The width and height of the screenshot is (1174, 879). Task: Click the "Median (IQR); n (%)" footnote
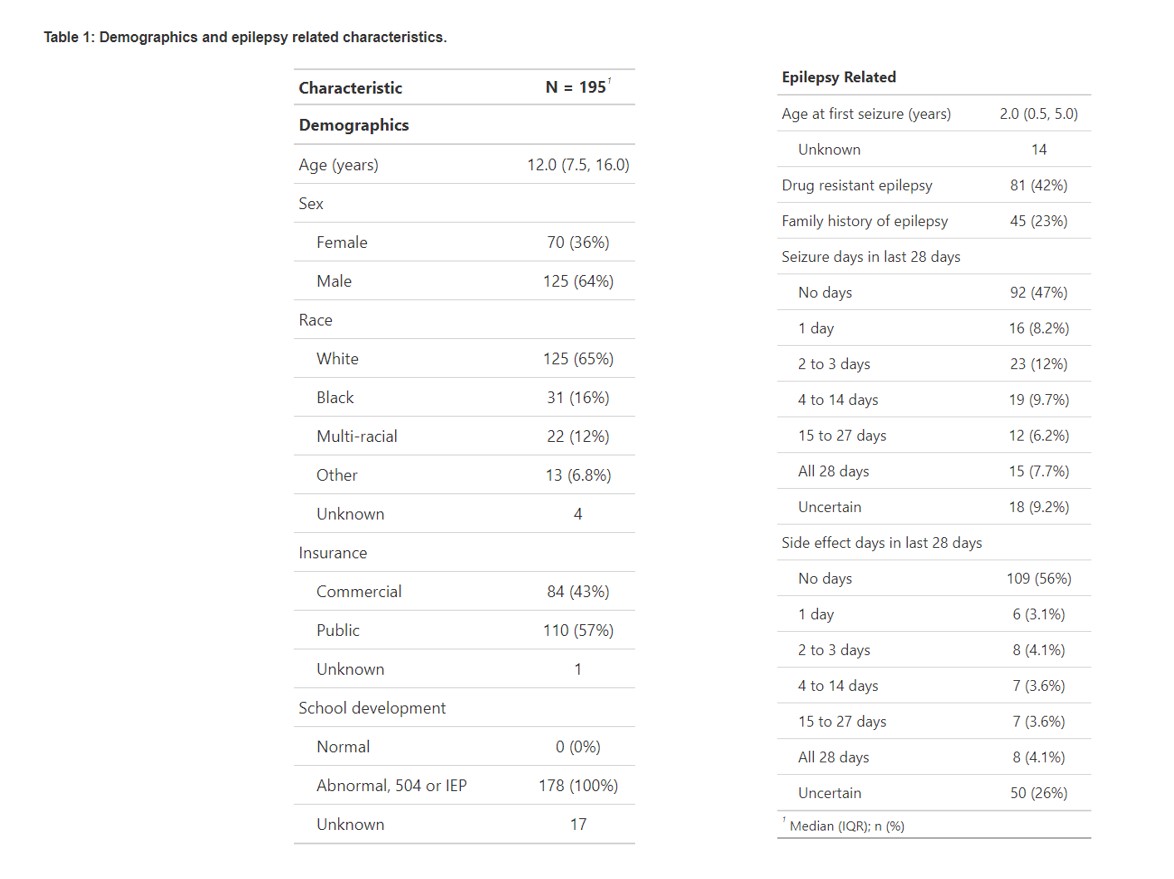click(846, 826)
